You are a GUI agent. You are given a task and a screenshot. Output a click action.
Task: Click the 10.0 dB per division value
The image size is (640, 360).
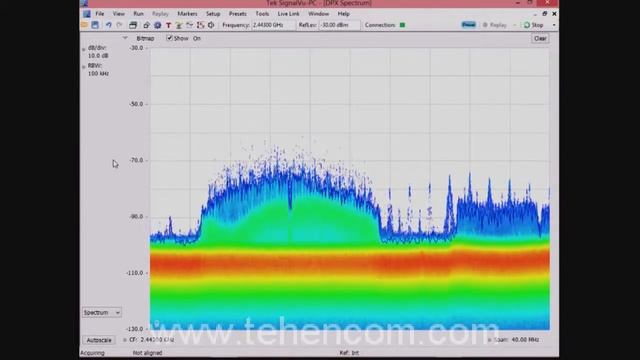[98, 56]
